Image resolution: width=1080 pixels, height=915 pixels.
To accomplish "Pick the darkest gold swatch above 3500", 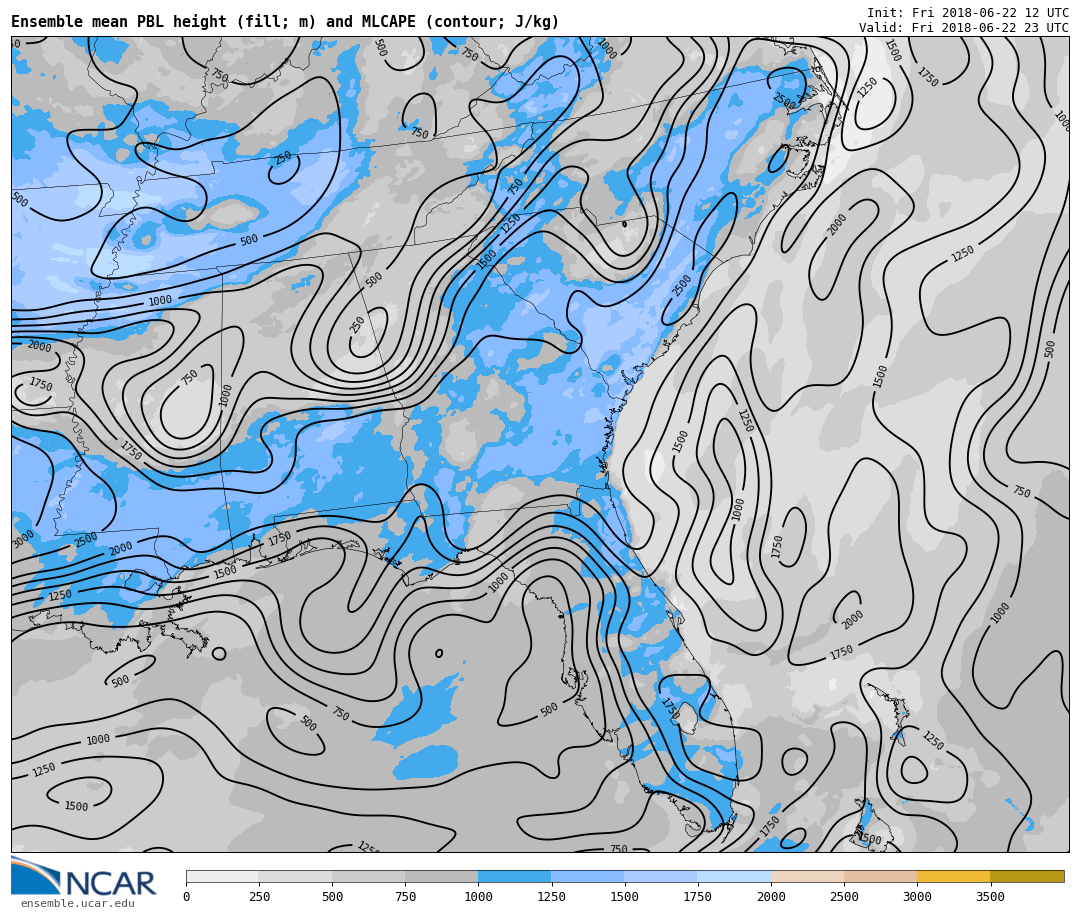I will (1027, 876).
